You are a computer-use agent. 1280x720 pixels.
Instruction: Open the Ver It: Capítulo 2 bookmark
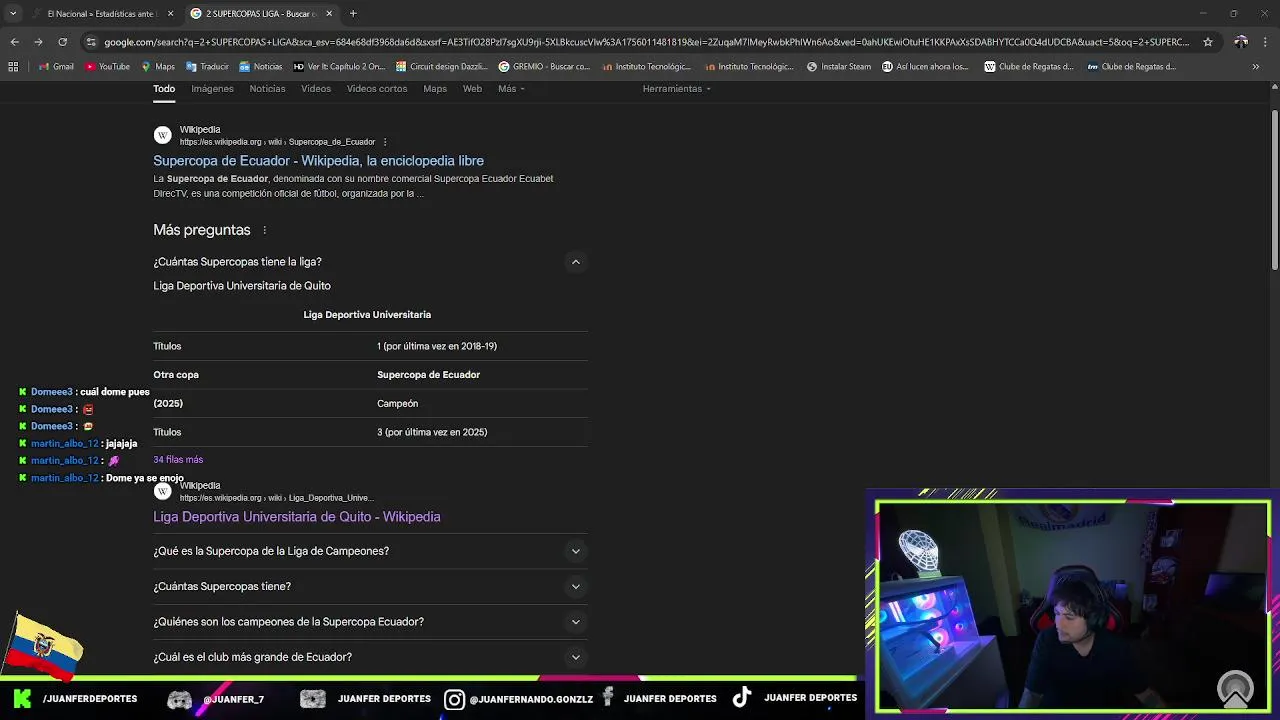pyautogui.click(x=339, y=67)
